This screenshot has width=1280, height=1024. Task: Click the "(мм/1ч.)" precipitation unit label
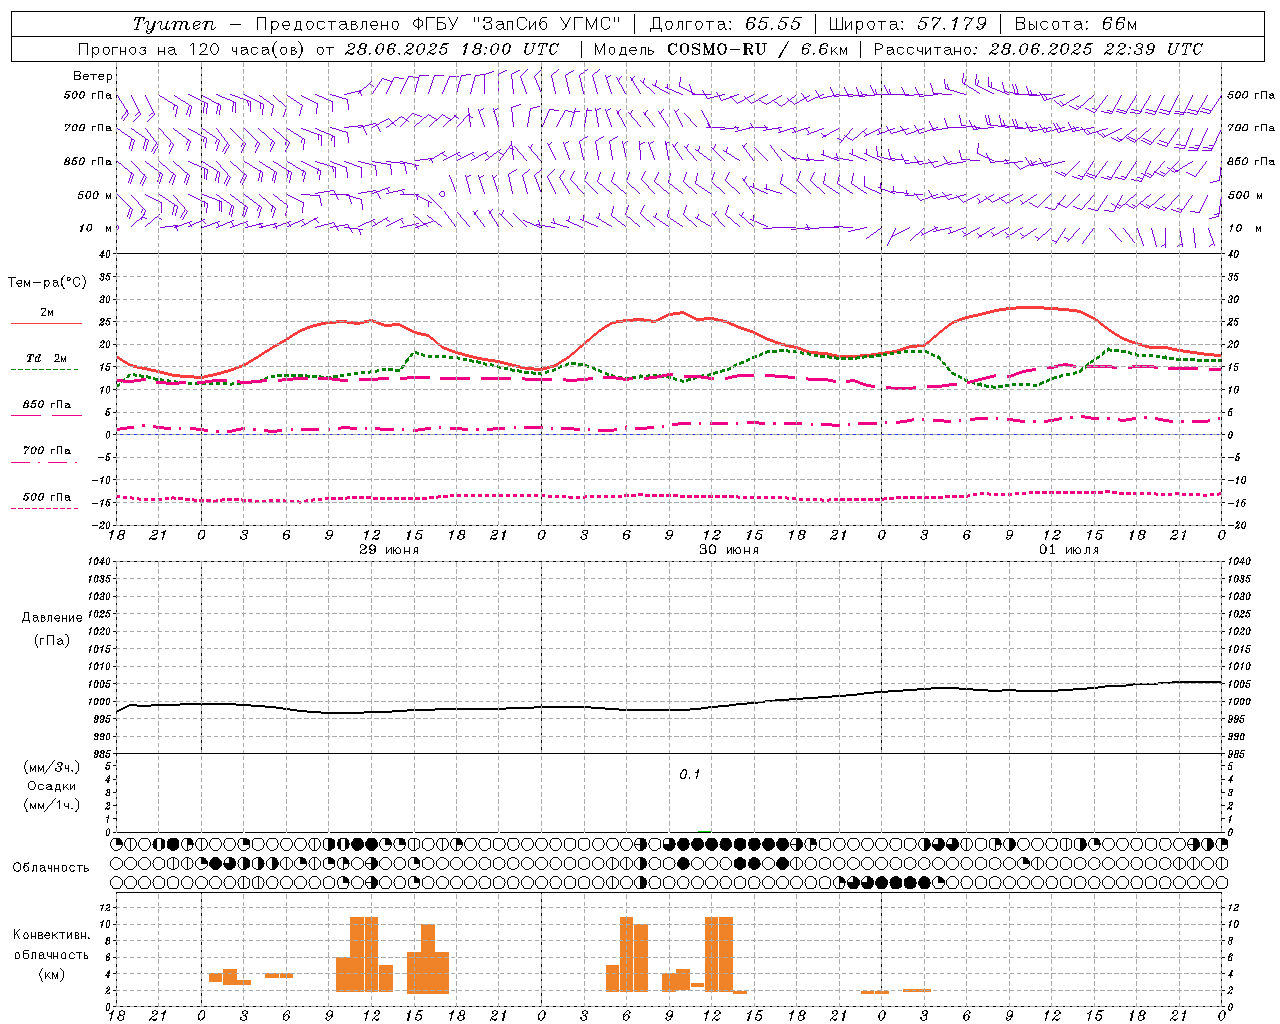(52, 805)
